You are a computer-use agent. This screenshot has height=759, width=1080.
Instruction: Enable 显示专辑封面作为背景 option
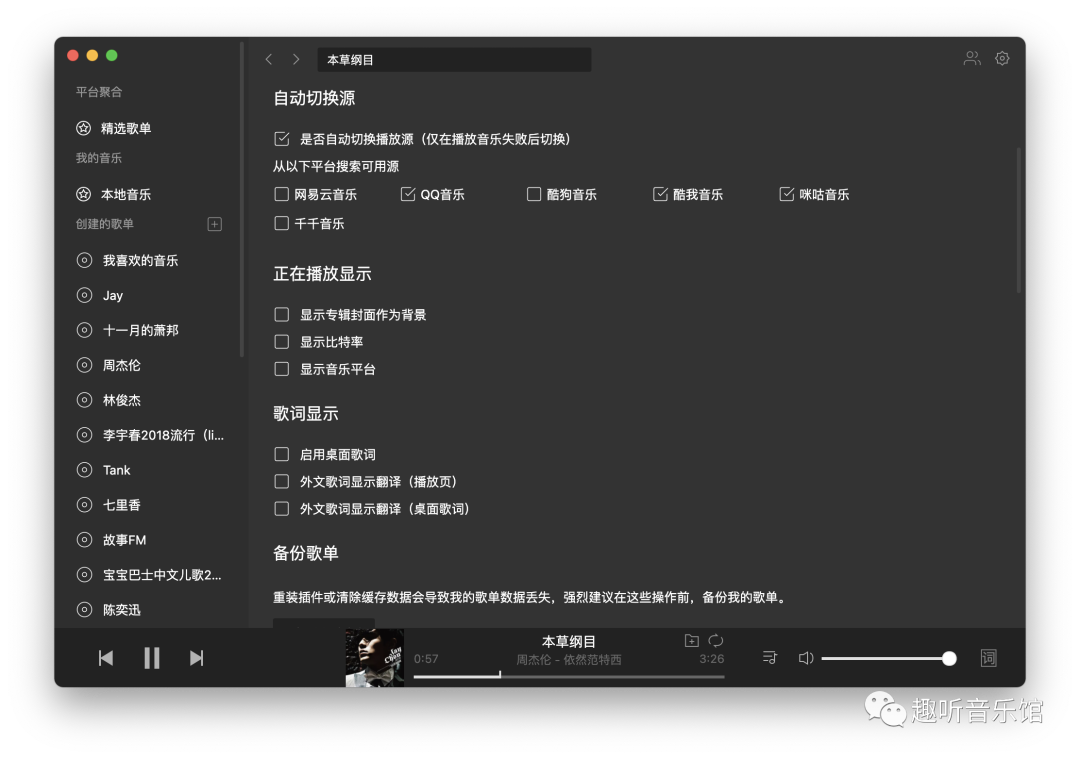[282, 315]
